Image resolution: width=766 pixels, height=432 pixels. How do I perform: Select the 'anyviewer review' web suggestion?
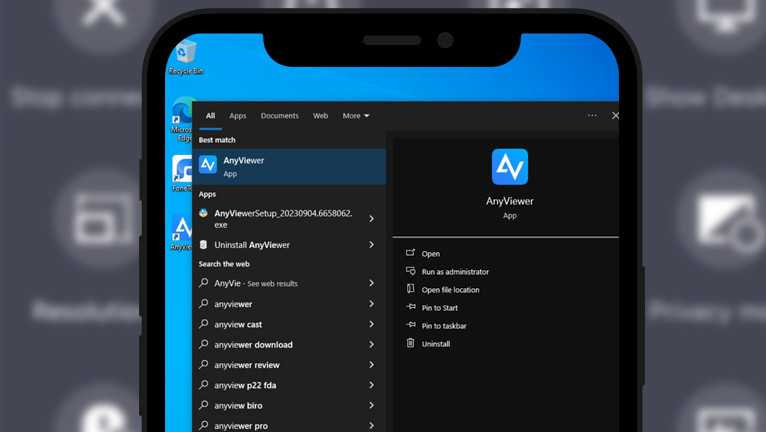pyautogui.click(x=289, y=365)
